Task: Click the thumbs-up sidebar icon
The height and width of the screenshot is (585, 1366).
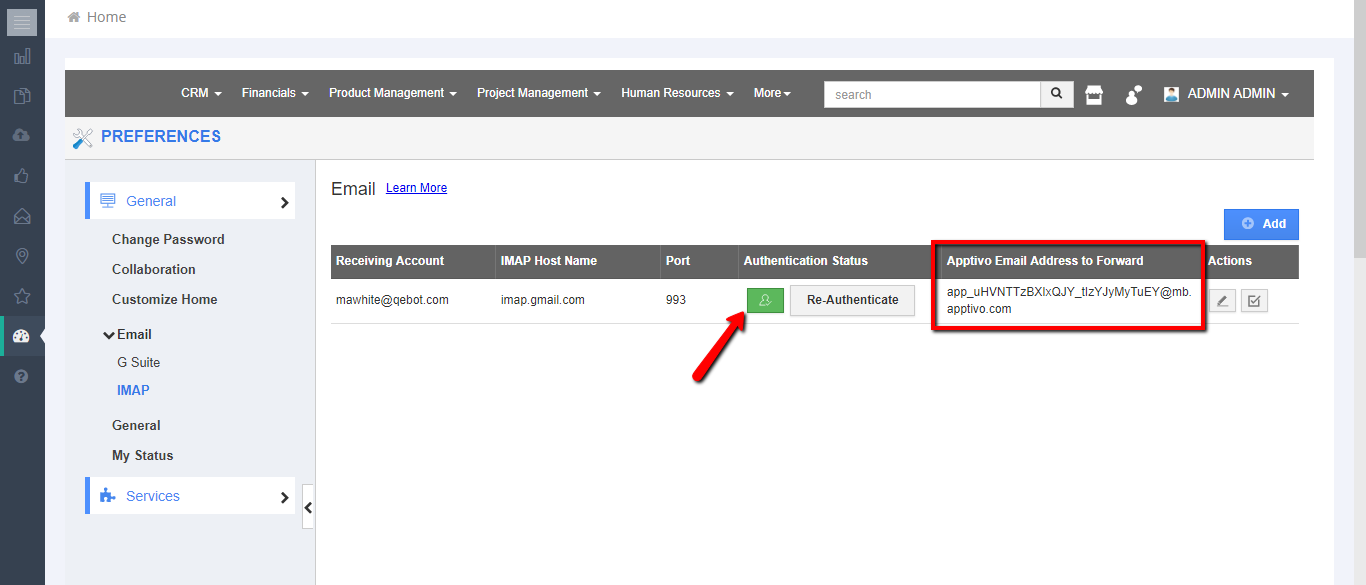Action: point(22,176)
